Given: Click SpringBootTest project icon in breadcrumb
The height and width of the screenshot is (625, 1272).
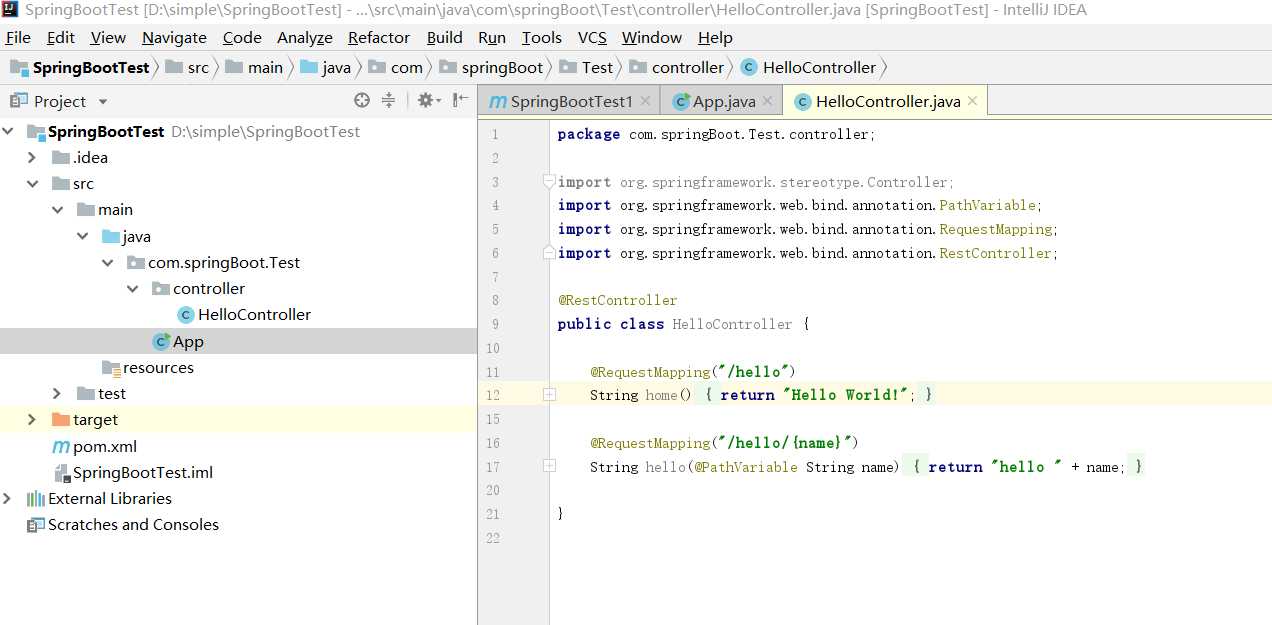Looking at the screenshot, I should (x=19, y=68).
